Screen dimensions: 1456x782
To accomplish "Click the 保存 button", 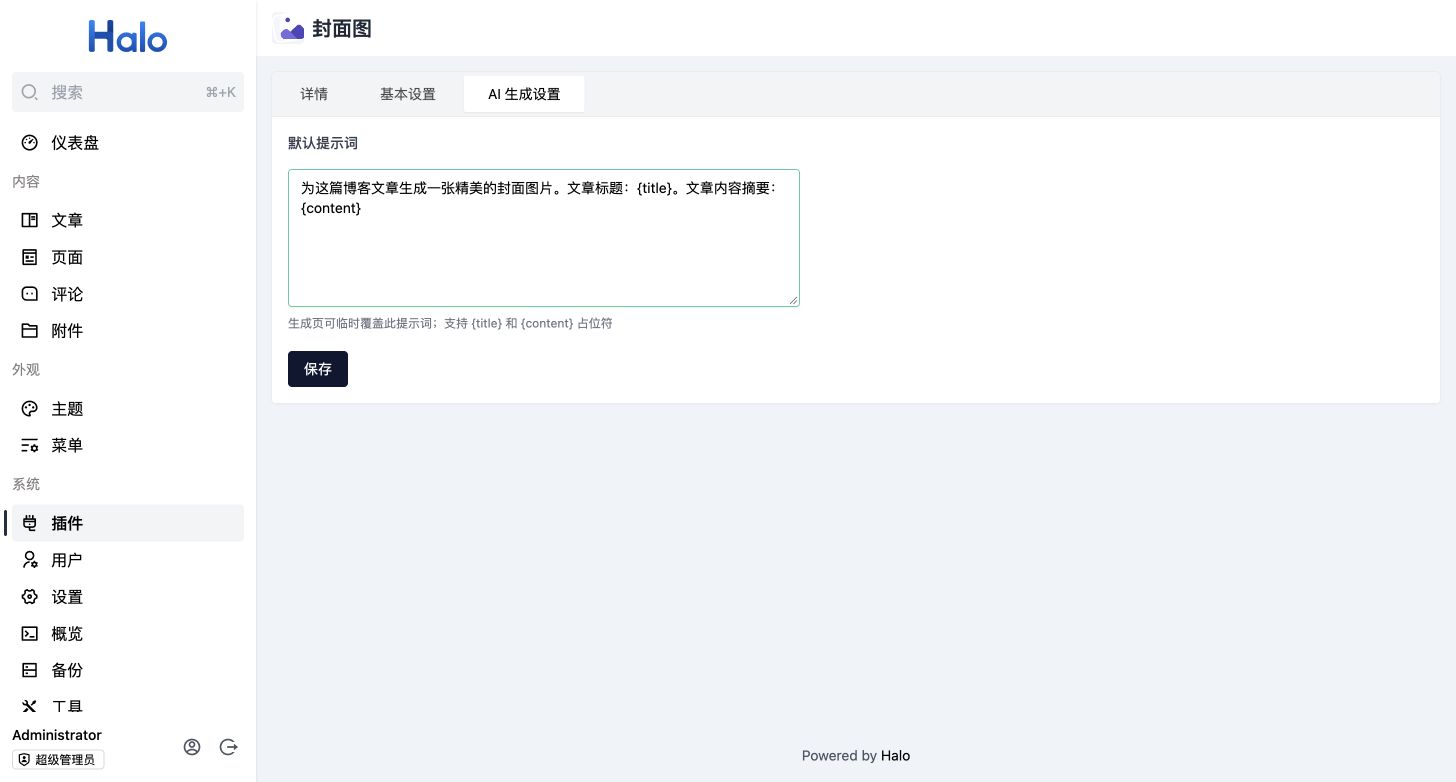I will [x=318, y=369].
